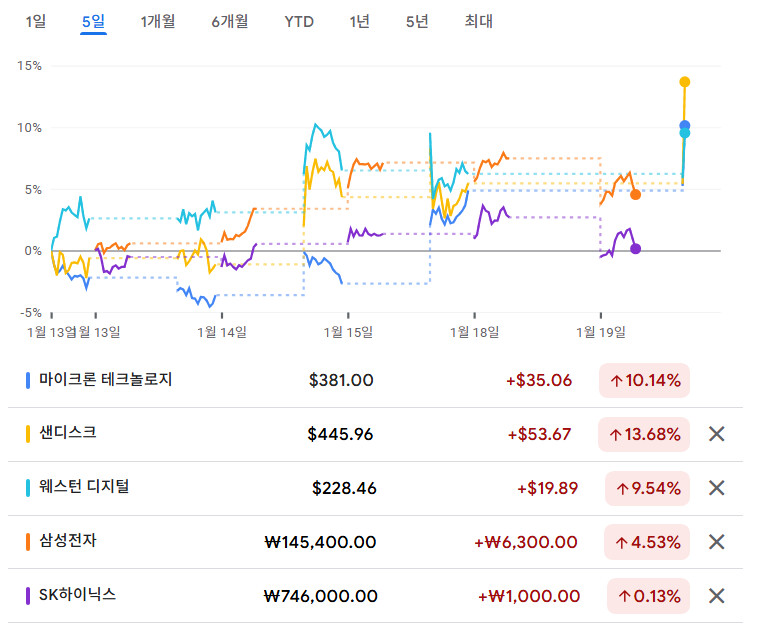The image size is (771, 630).
Task: Remove 삼성전자 with its X icon
Action: click(716, 542)
